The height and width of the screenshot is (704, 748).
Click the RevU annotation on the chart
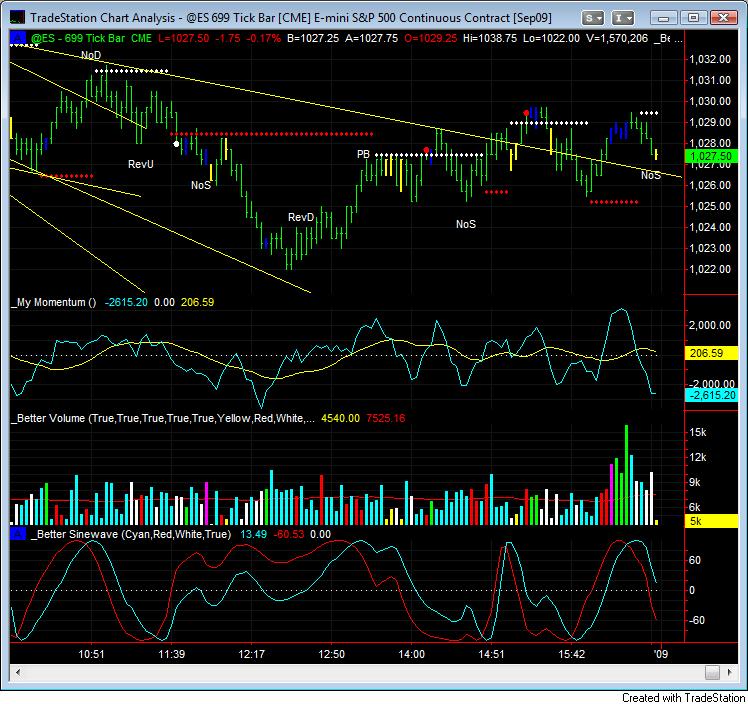point(141,164)
